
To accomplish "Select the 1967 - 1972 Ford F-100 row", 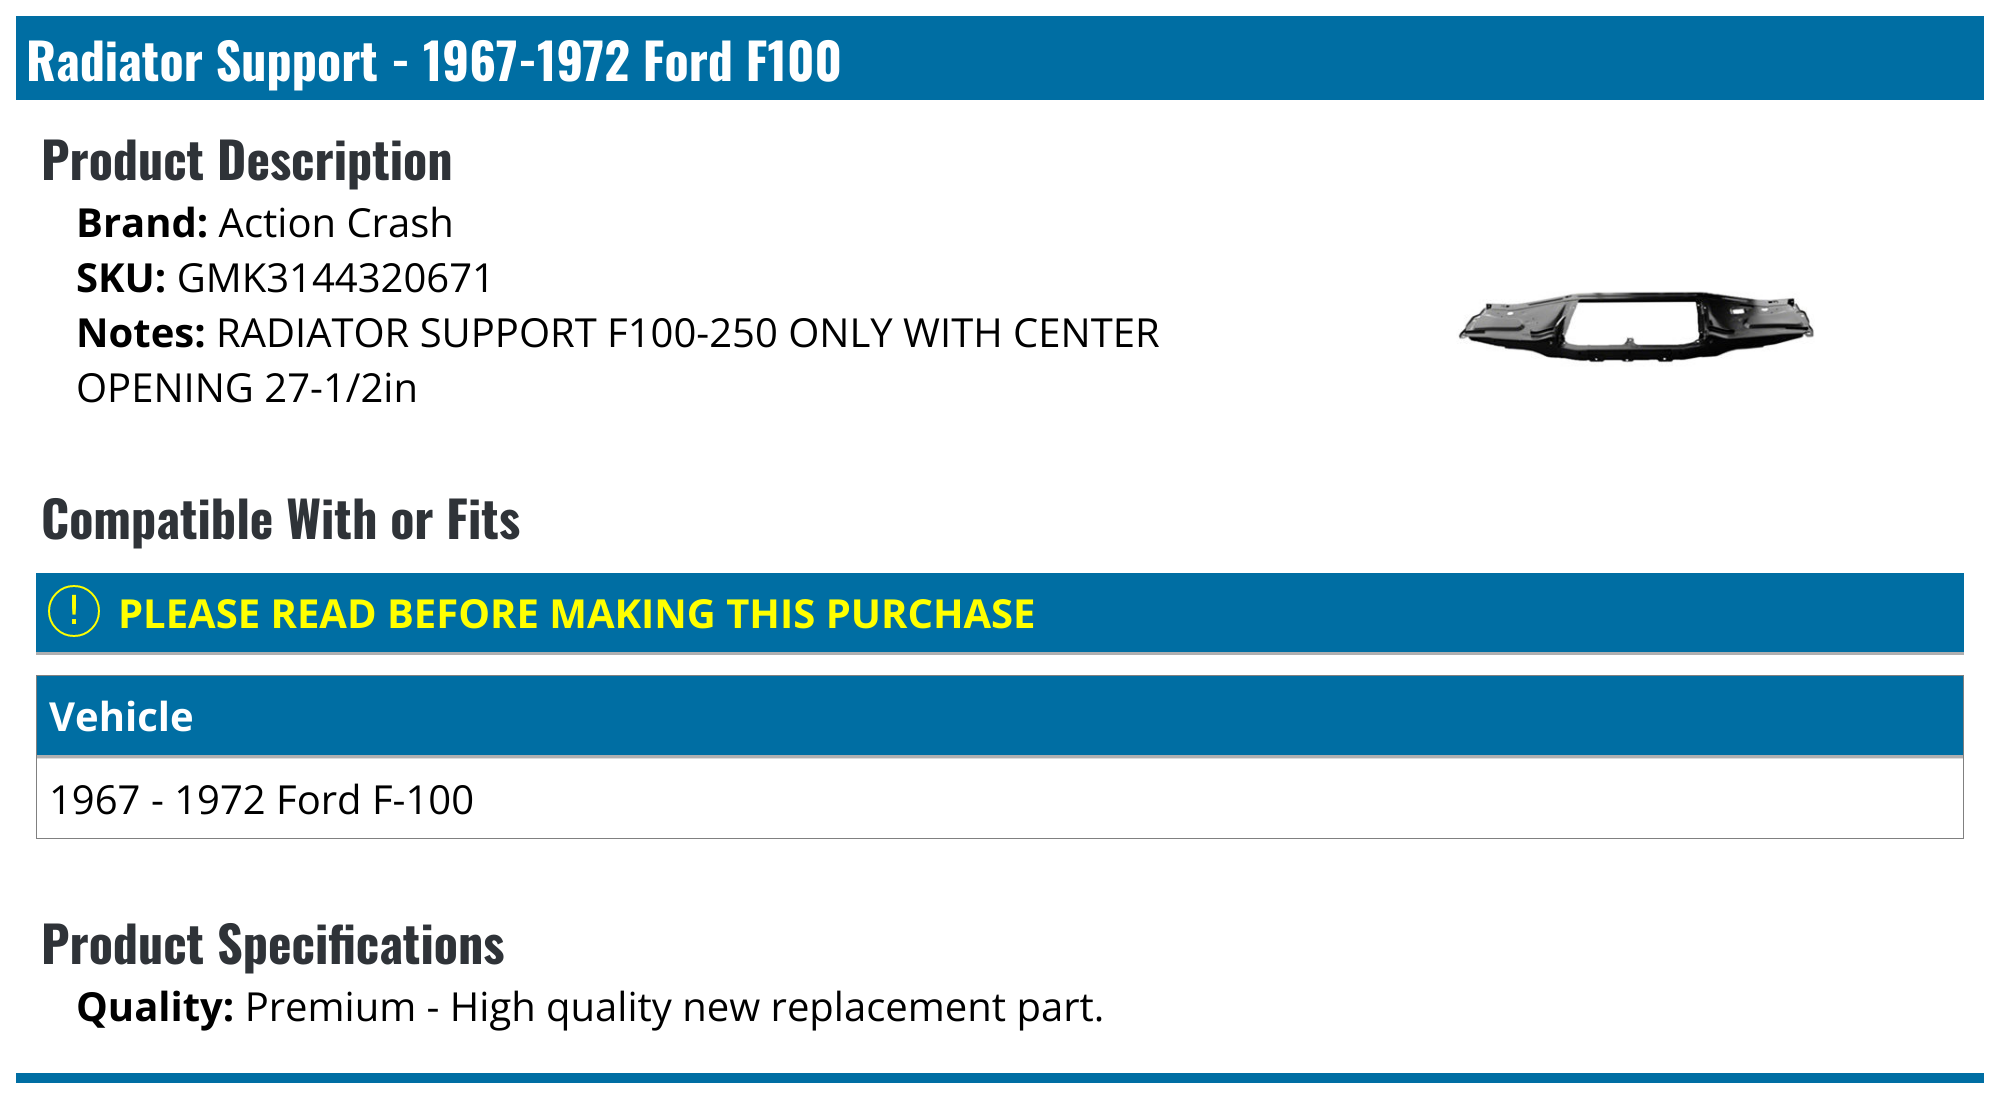I will 262,800.
